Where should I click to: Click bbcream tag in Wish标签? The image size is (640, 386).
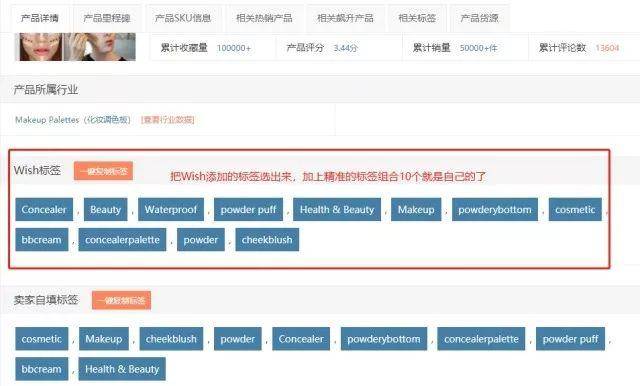point(42,240)
